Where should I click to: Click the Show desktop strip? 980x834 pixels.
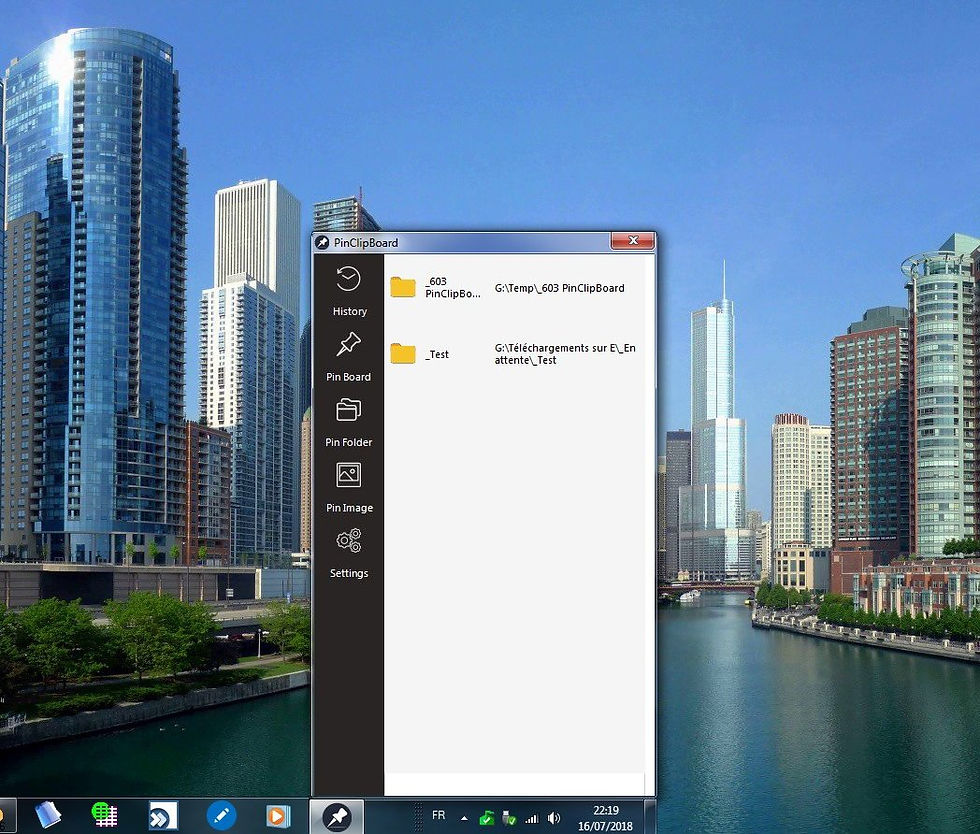(x=650, y=816)
